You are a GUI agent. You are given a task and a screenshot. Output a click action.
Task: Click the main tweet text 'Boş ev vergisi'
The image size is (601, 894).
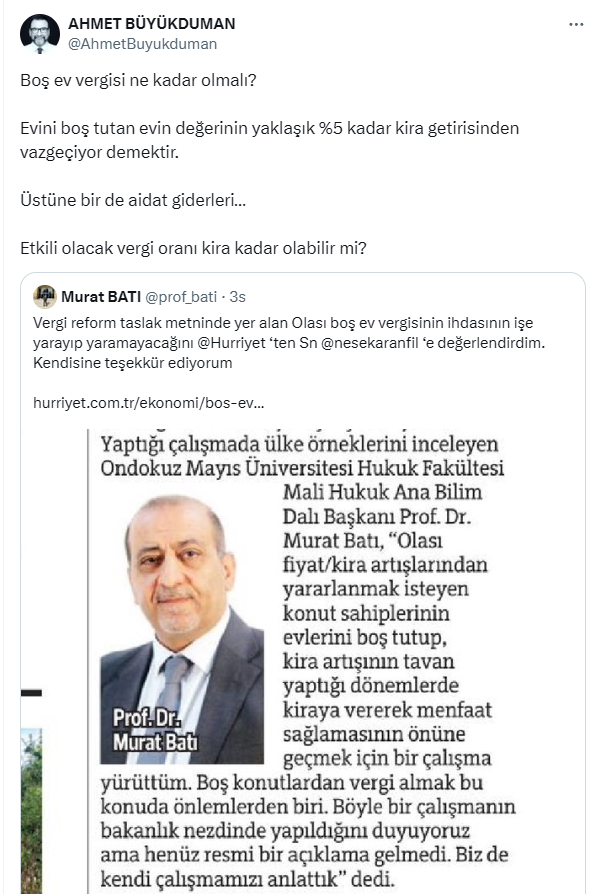(138, 80)
